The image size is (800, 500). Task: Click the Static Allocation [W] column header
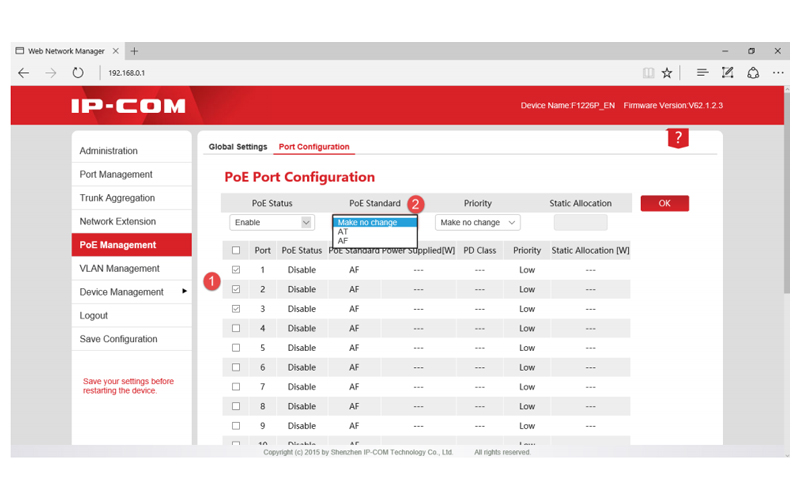tap(590, 251)
